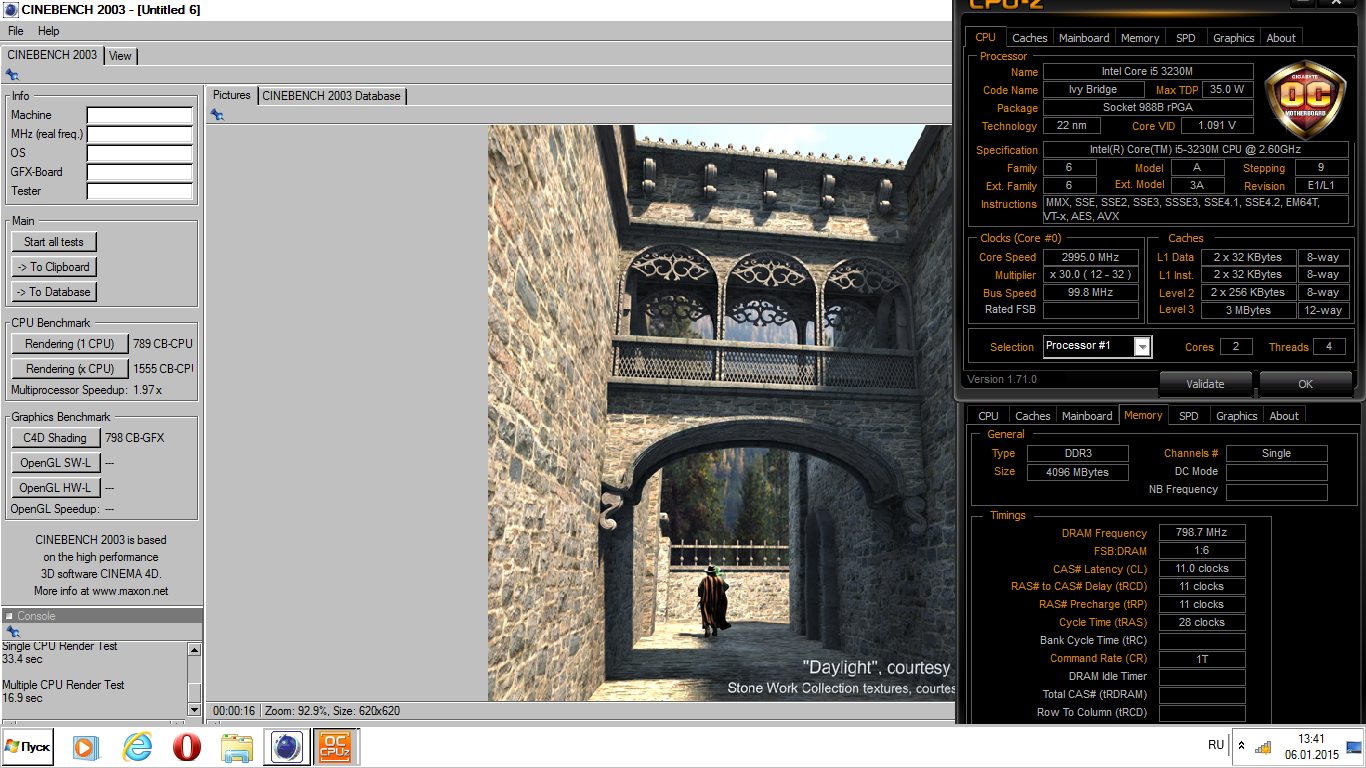Click console scrollbar down arrow
This screenshot has height=768, width=1366.
click(194, 709)
